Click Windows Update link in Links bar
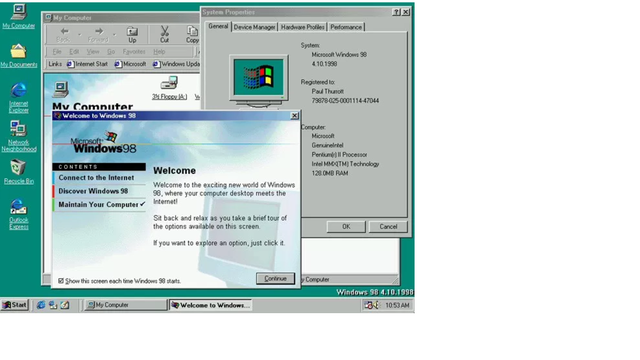 point(176,64)
